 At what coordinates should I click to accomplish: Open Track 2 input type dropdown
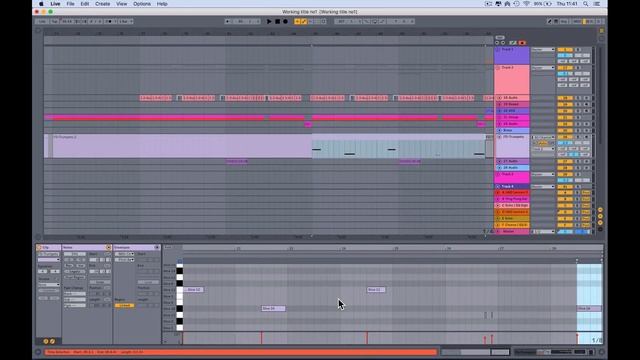tap(543, 68)
